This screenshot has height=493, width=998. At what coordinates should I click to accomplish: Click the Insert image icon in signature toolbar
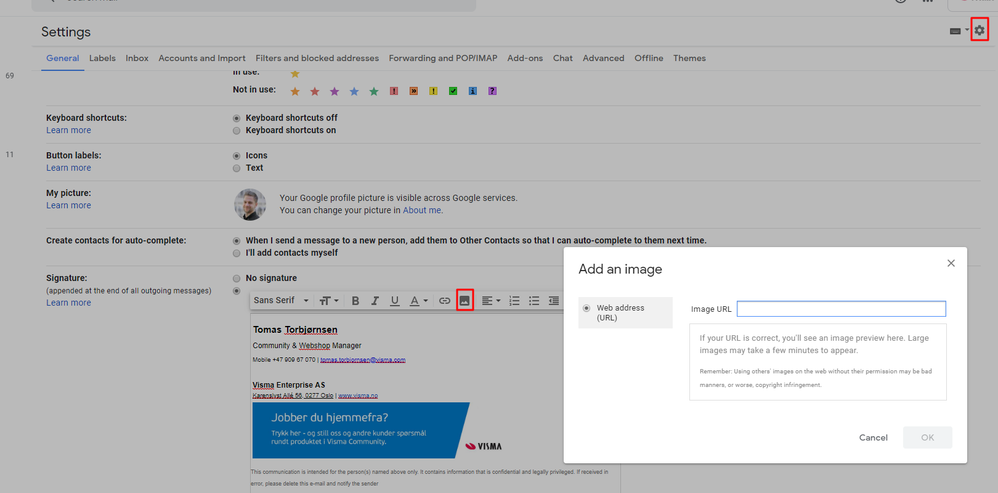465,300
